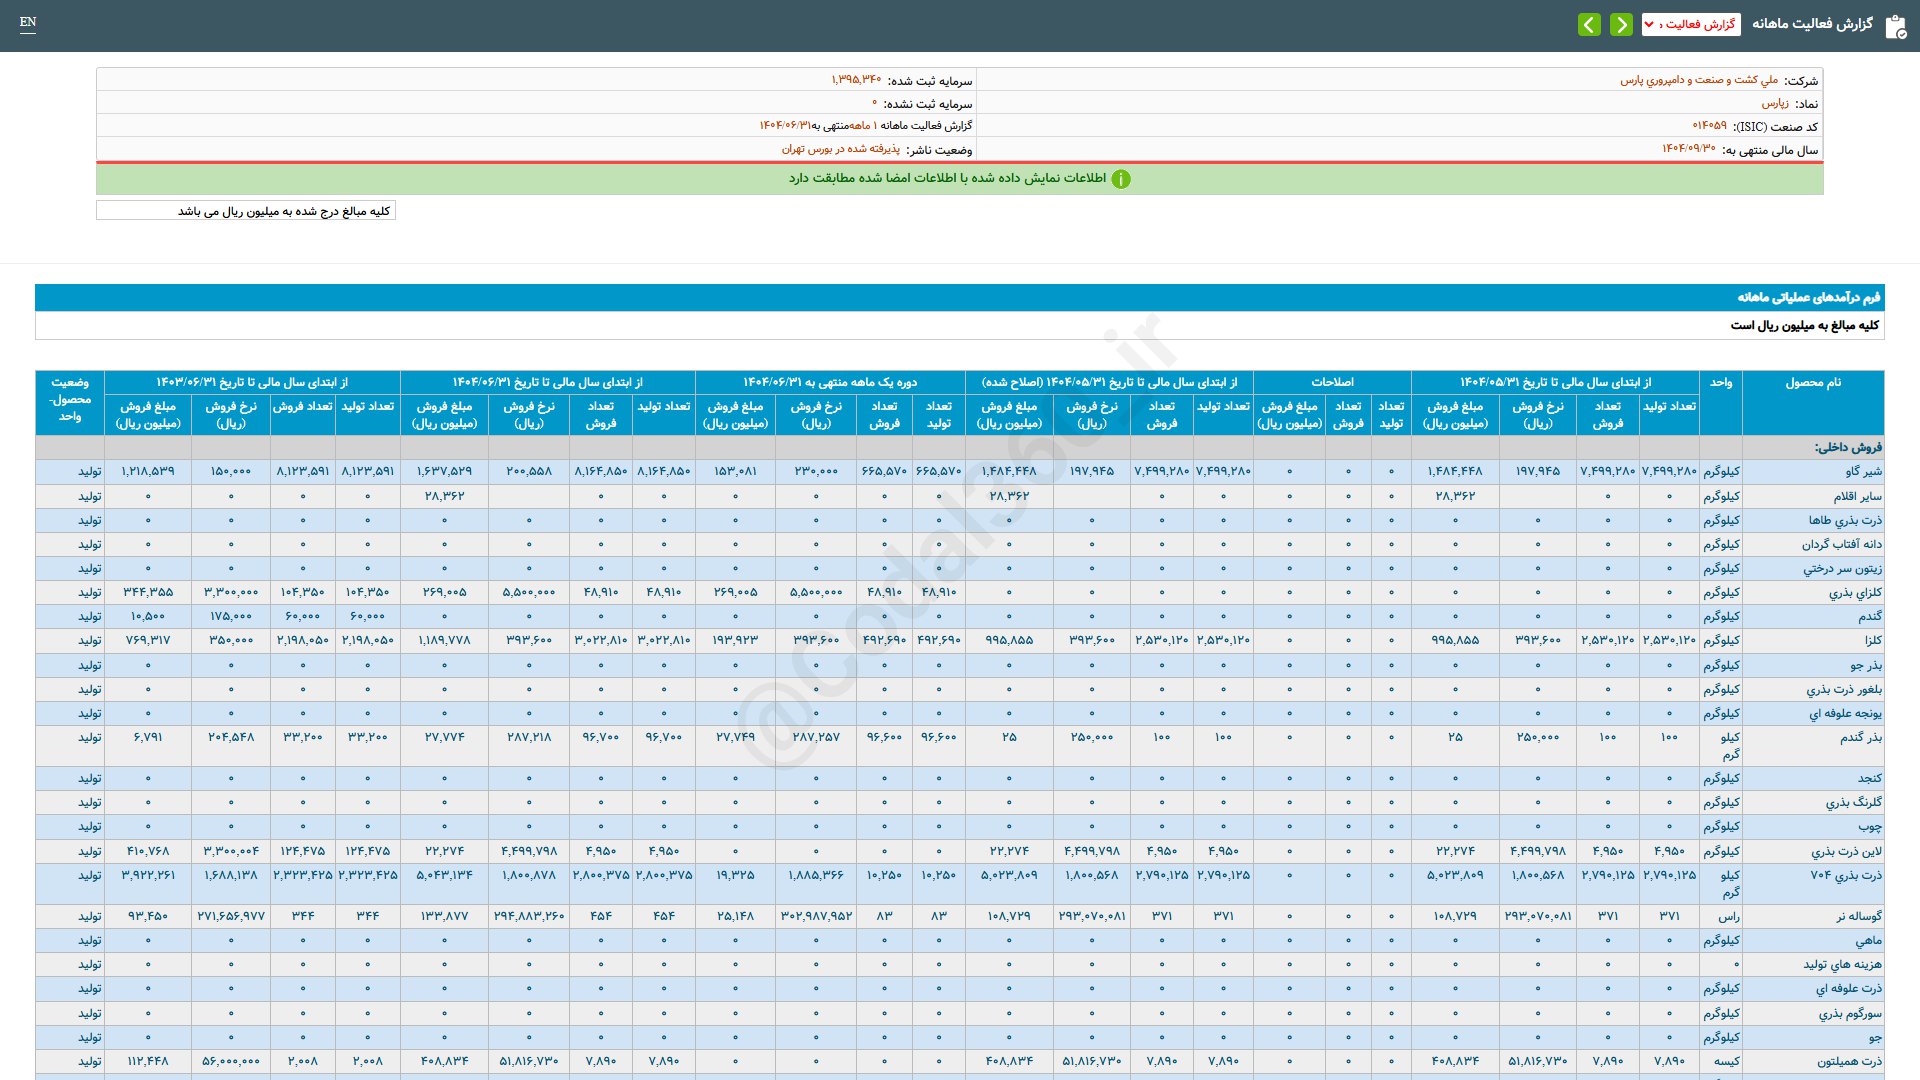Click the green right arrow navigation button
The width and height of the screenshot is (1920, 1080).
coord(1621,24)
